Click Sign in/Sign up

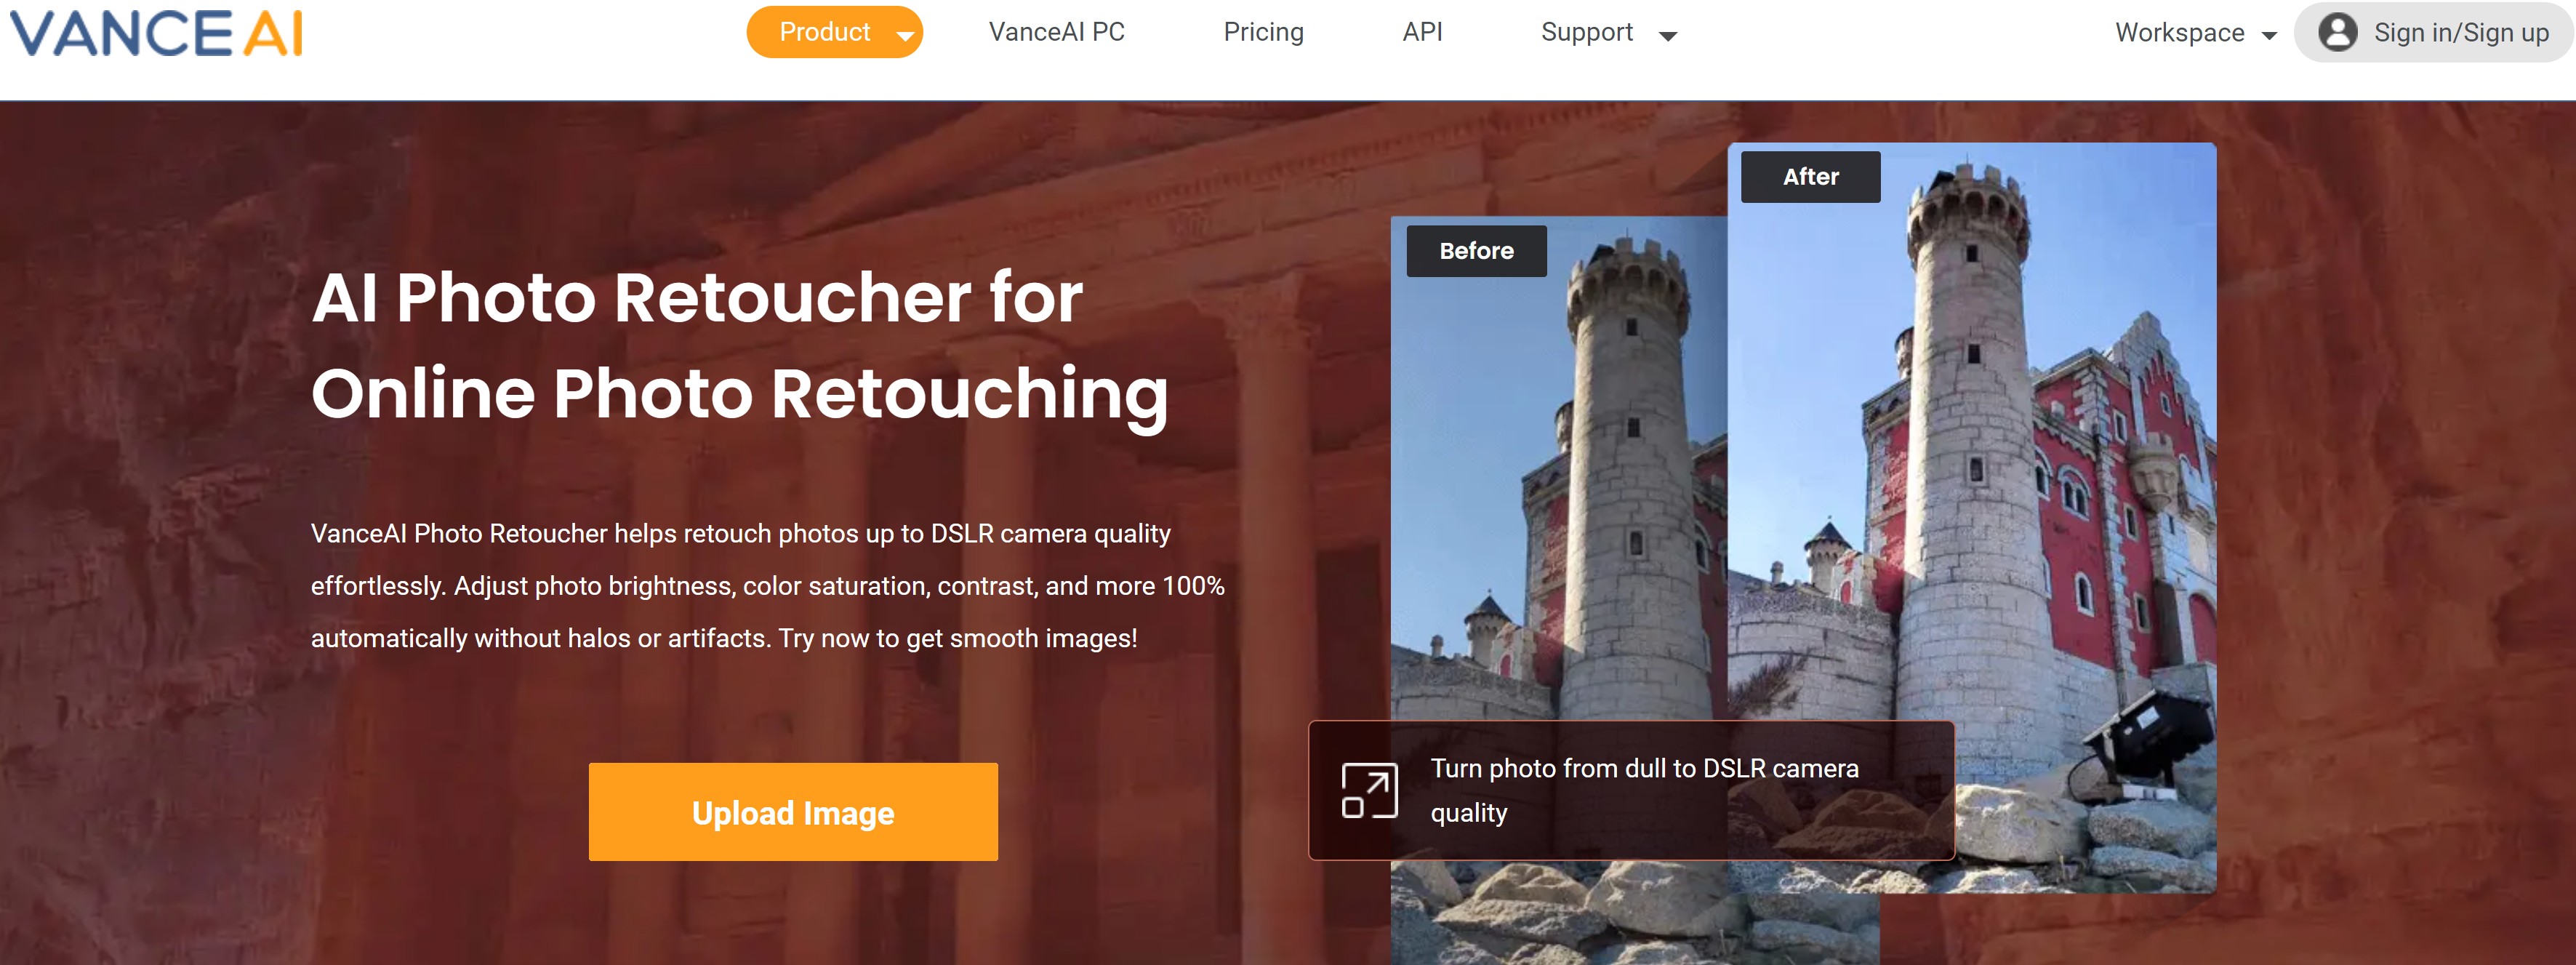click(2461, 33)
